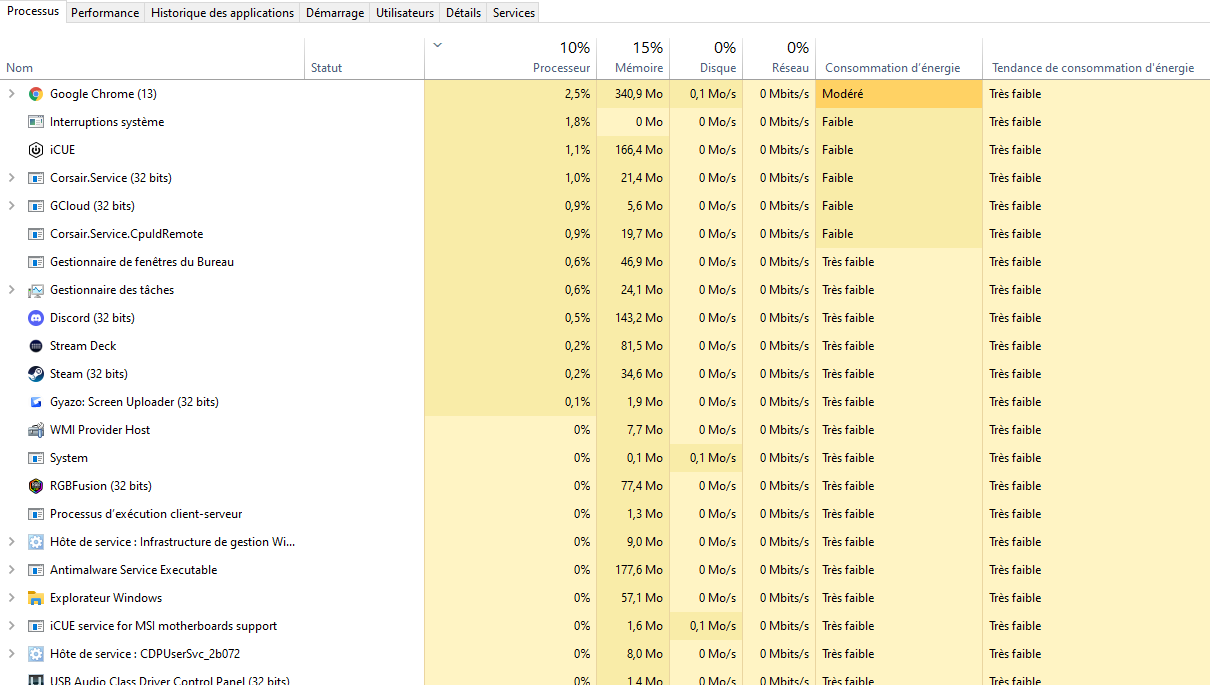Expand iCUE service for MSI motherboards group
The height and width of the screenshot is (685, 1210).
coord(11,626)
